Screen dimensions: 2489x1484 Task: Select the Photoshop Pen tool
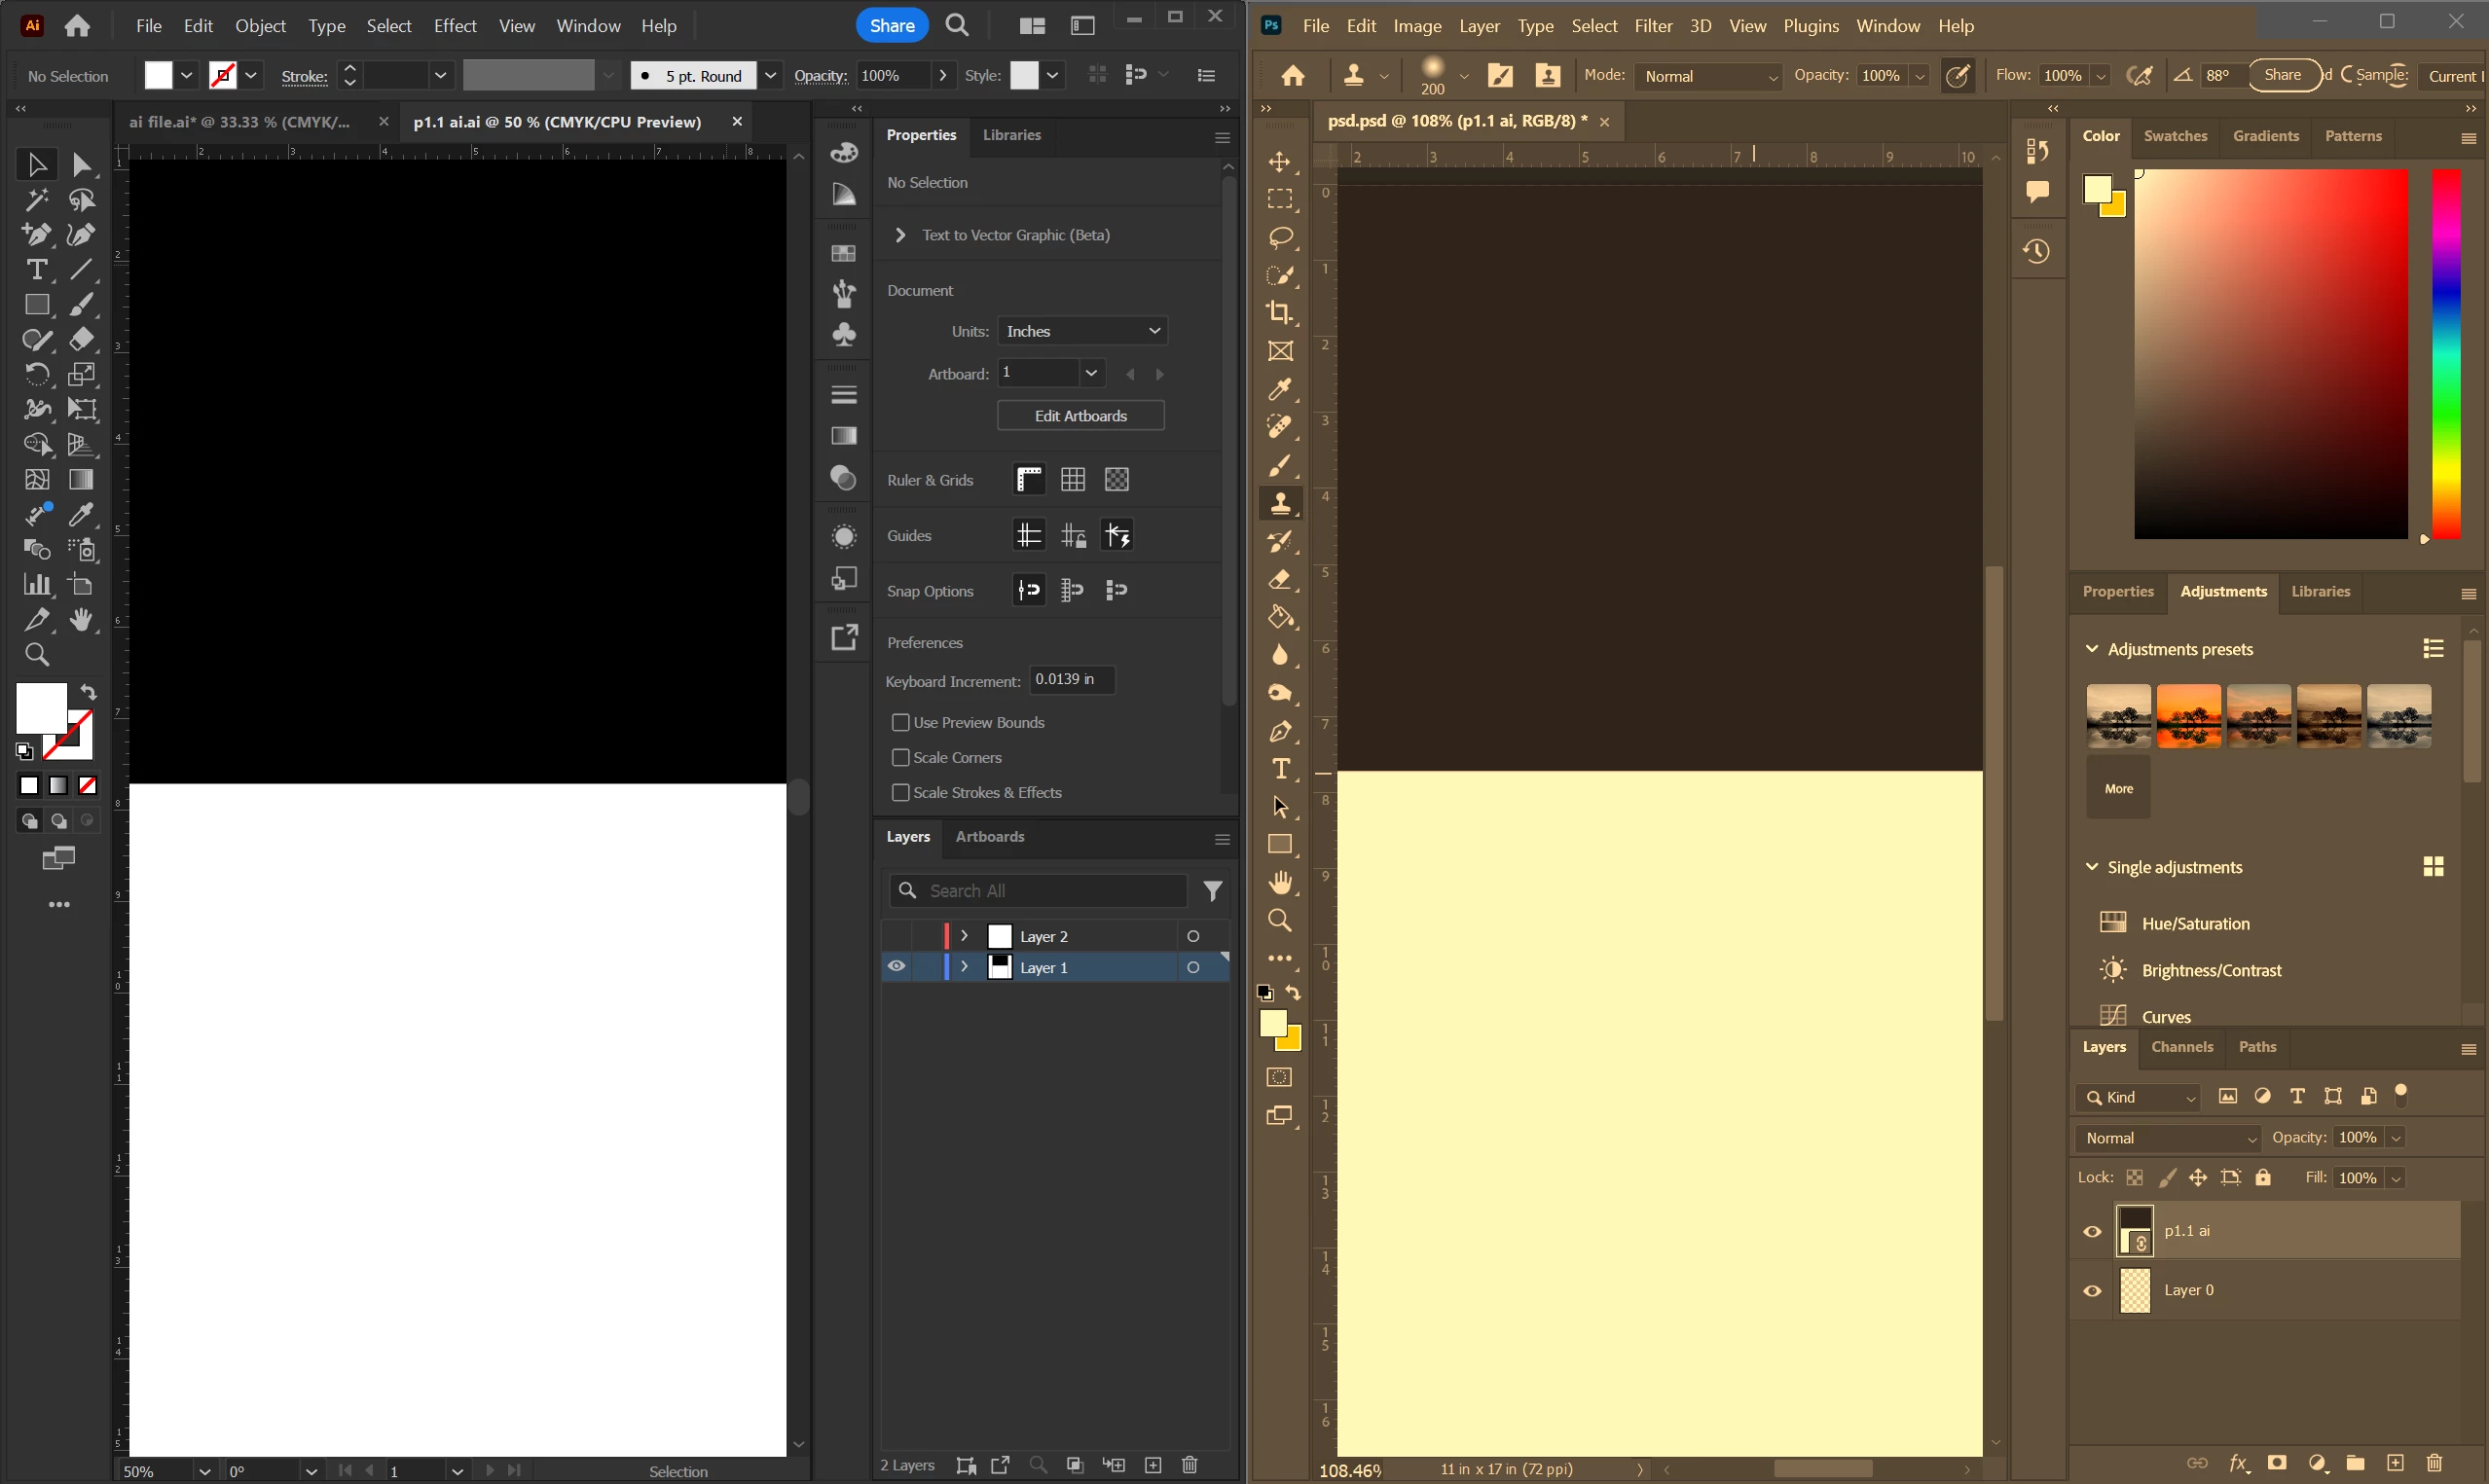point(1281,732)
